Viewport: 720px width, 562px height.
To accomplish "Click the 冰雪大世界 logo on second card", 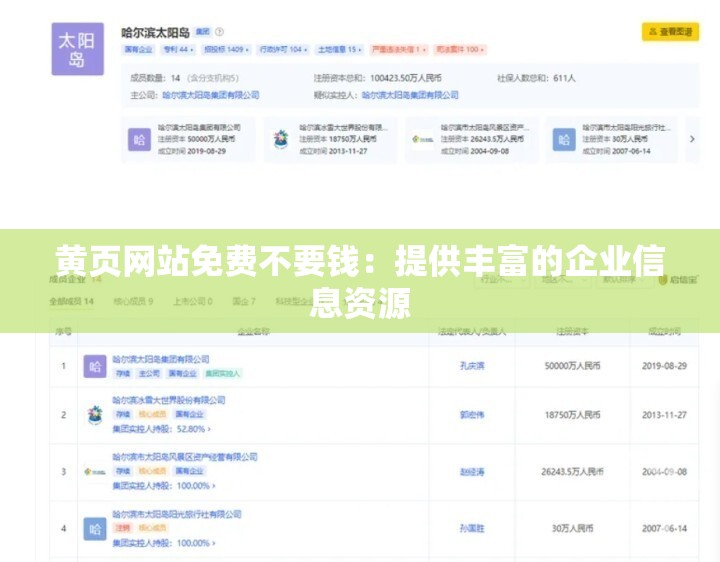I will point(281,139).
